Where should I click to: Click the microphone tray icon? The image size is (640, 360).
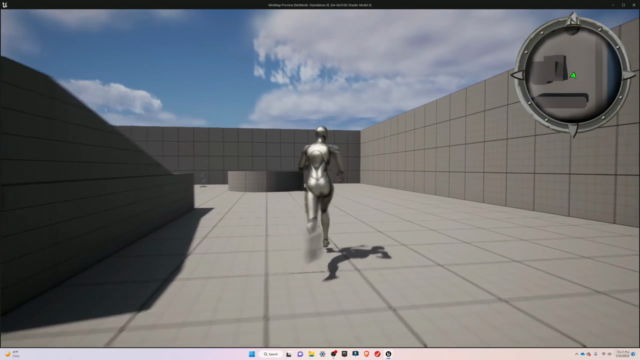pos(596,354)
